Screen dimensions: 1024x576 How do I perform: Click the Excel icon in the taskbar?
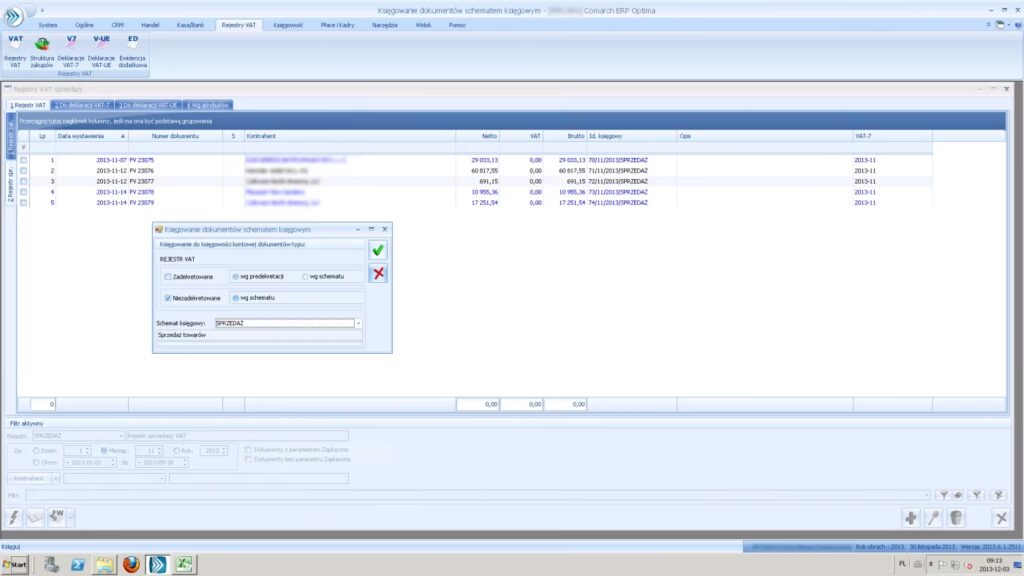click(185, 565)
